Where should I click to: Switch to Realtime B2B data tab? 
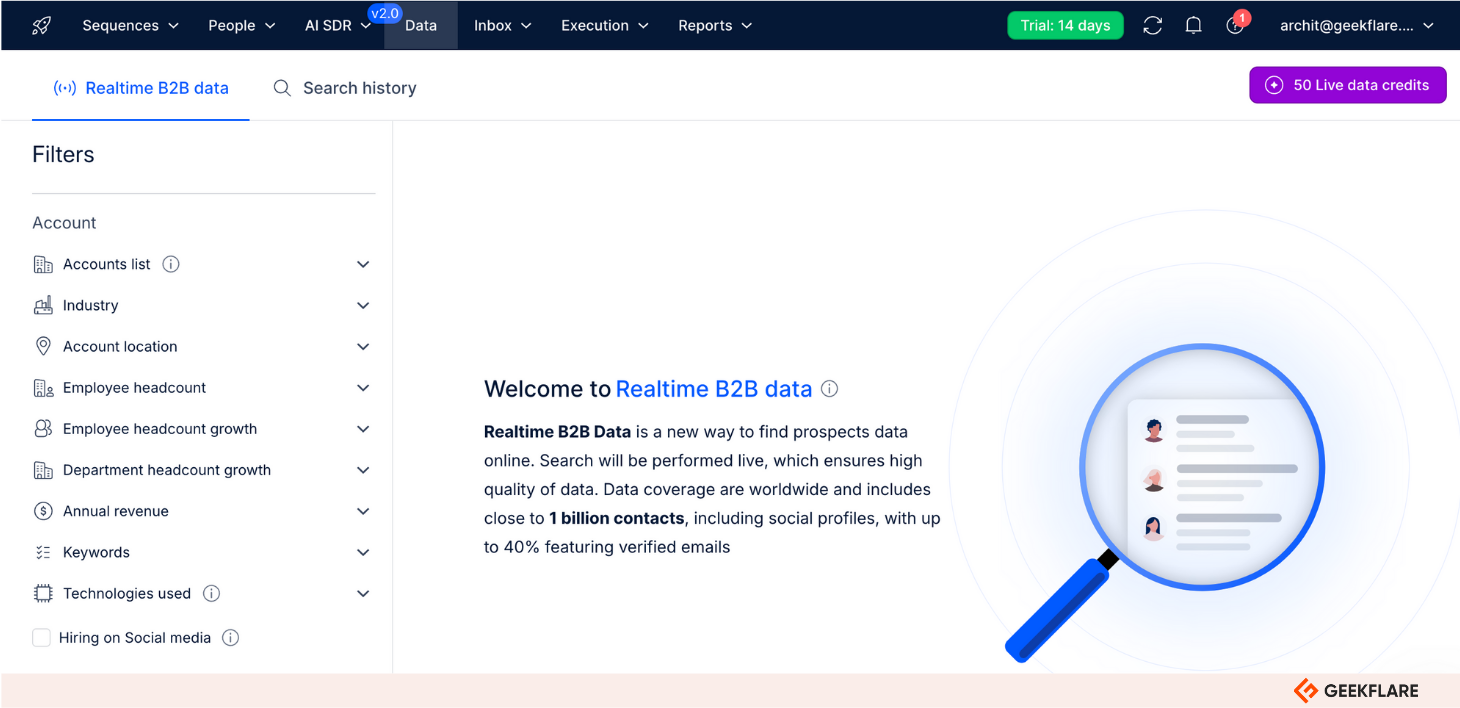coord(141,88)
